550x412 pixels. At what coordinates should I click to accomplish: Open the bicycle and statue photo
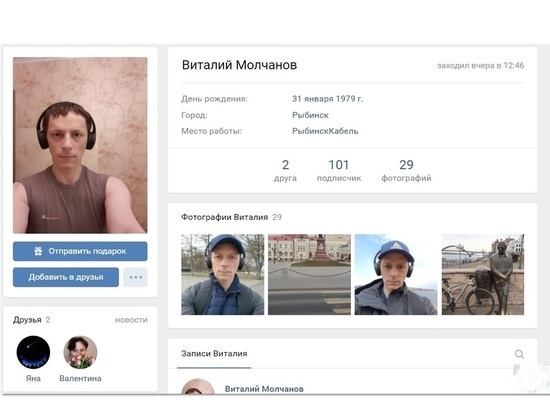(x=483, y=274)
